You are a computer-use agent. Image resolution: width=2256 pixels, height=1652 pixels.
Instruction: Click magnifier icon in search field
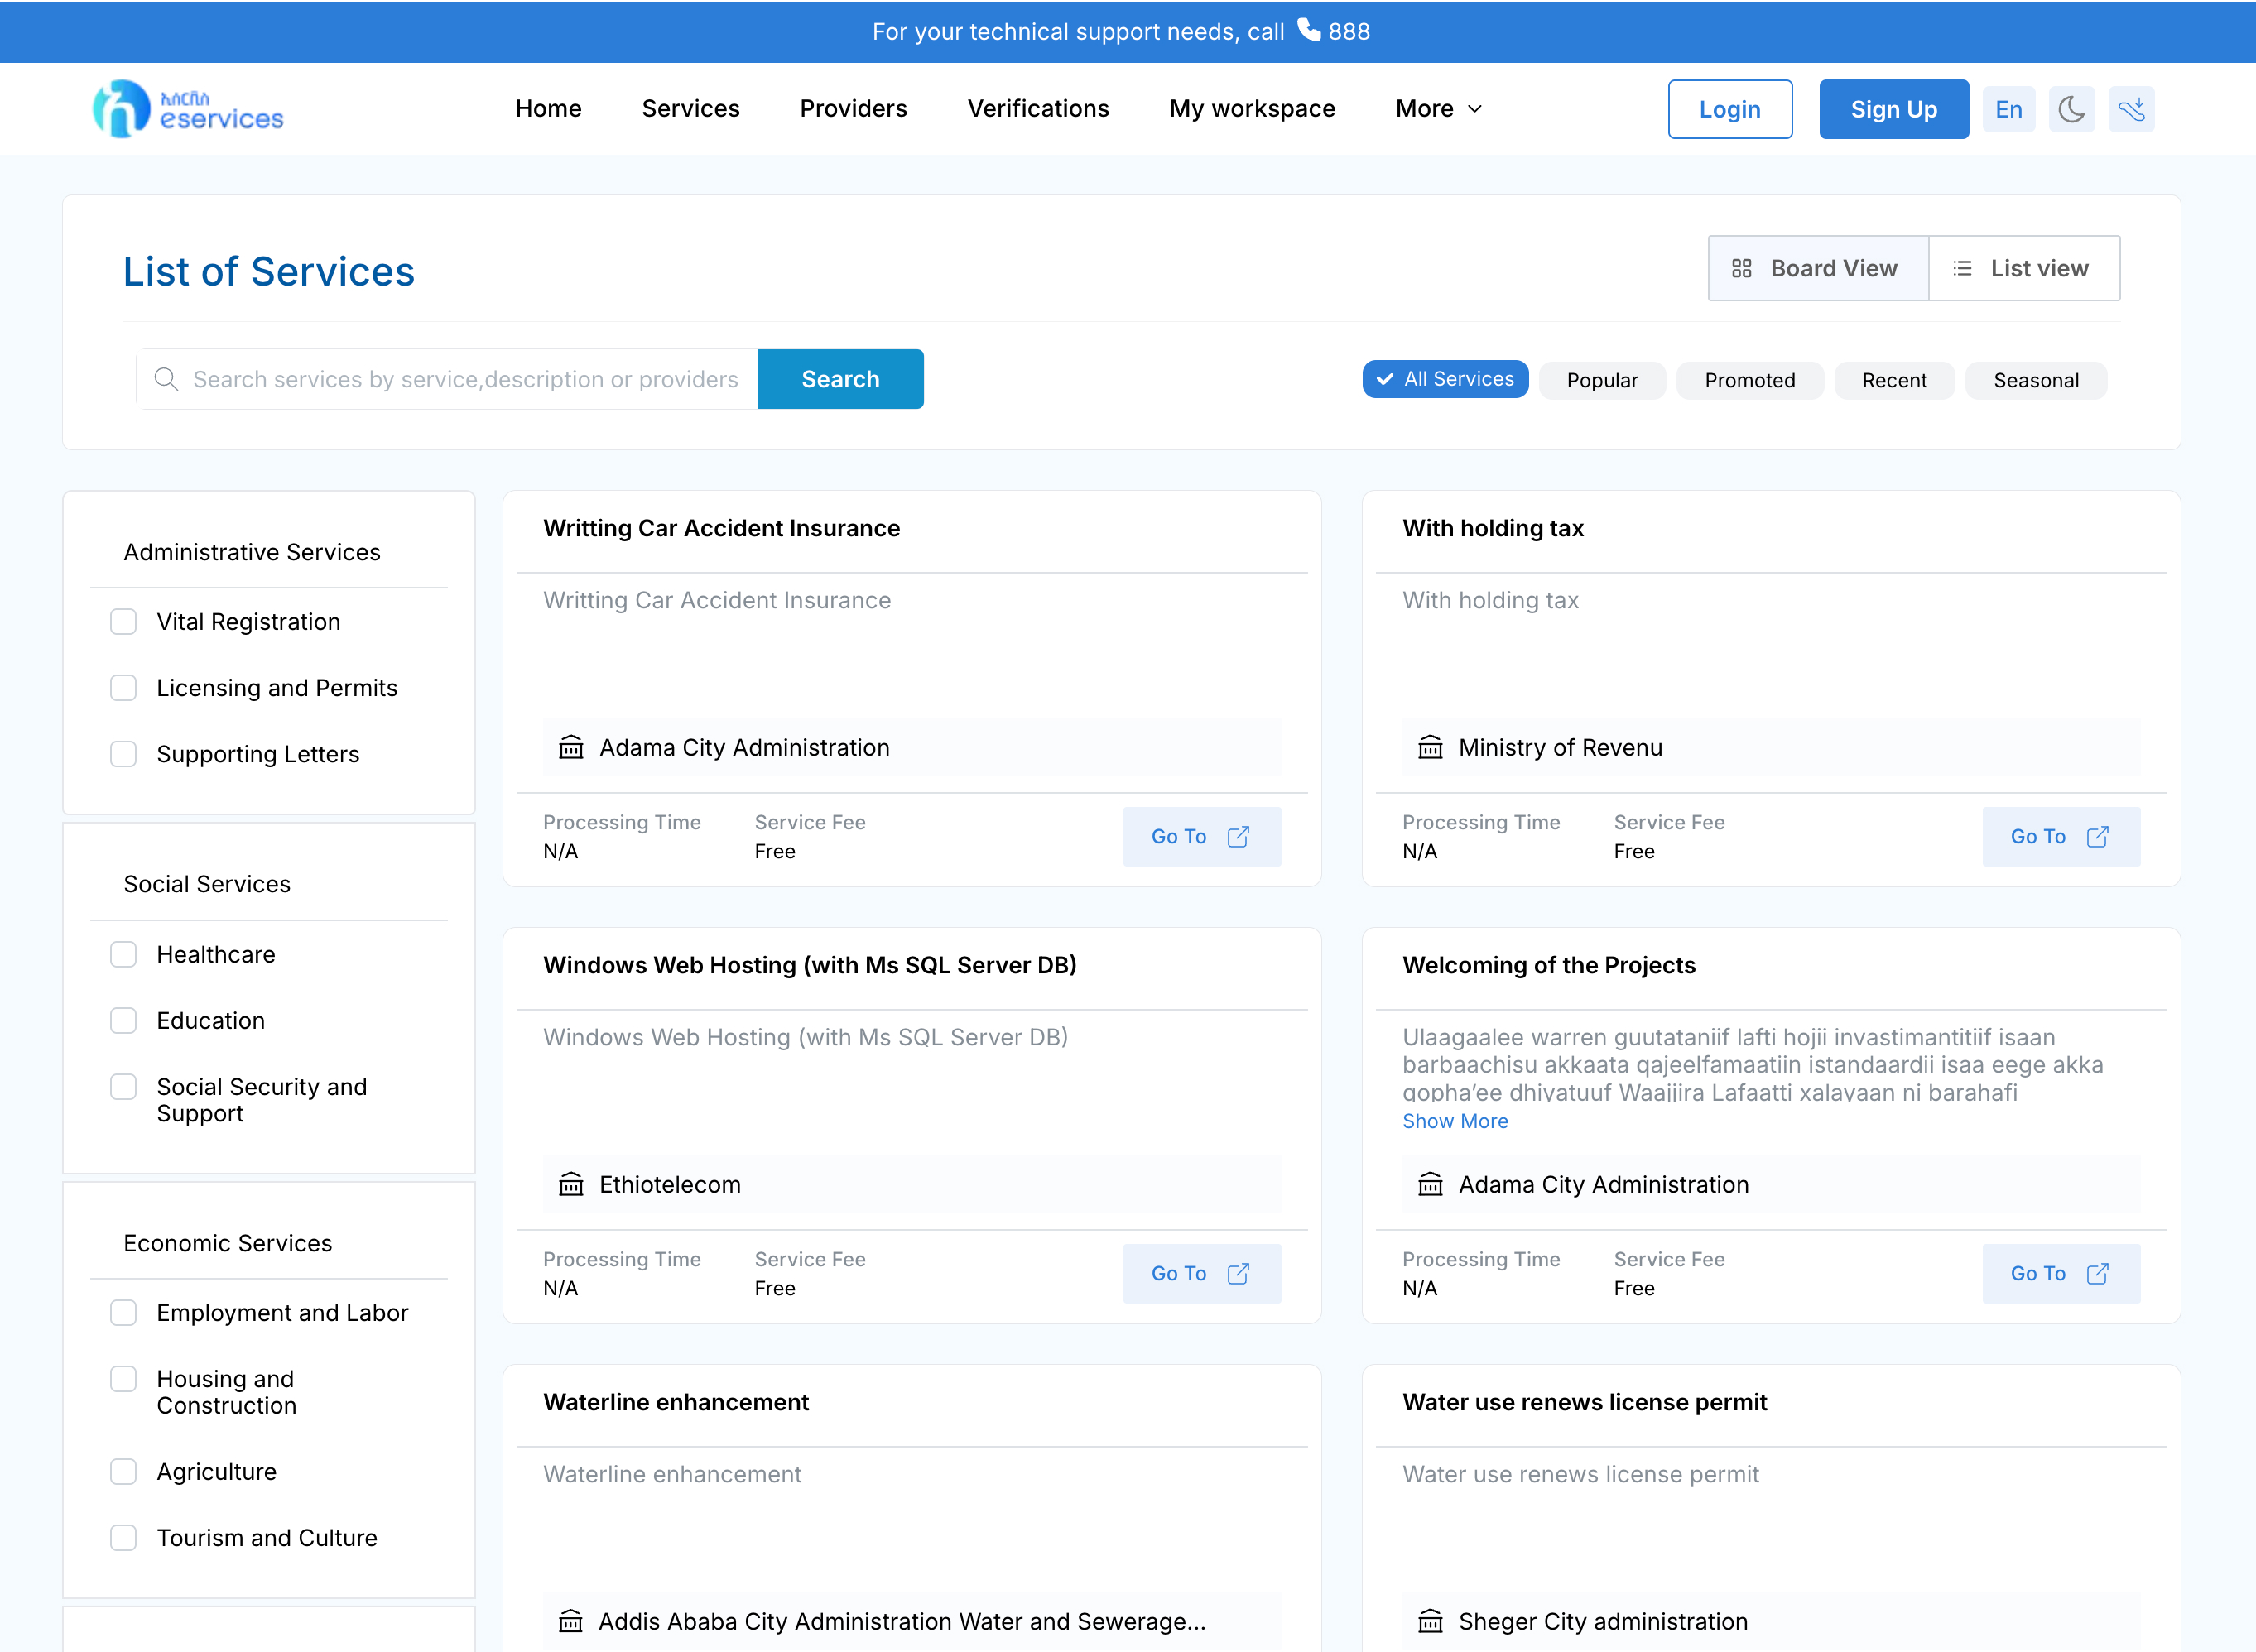coord(166,379)
